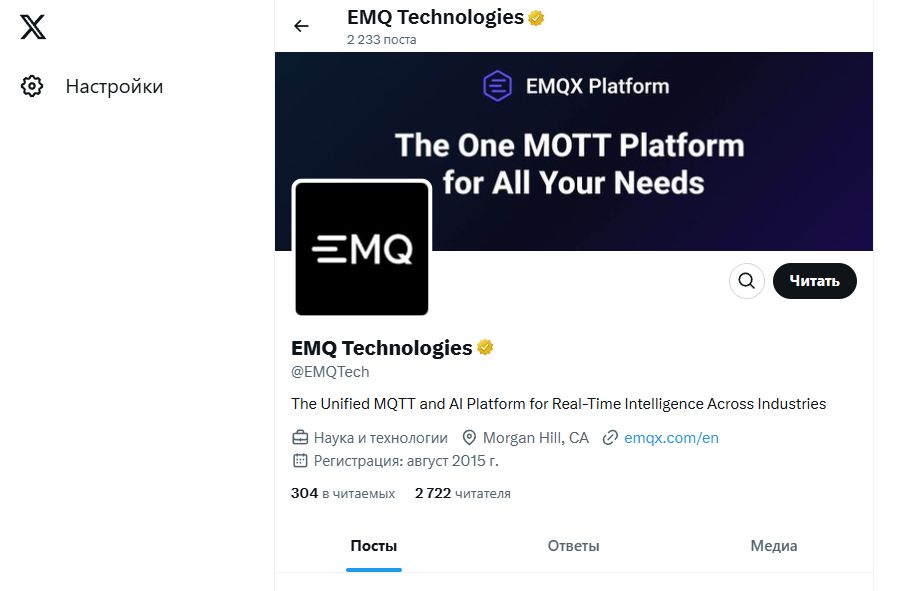View the 2 722 читателя list
This screenshot has height=591, width=901.
(x=462, y=493)
